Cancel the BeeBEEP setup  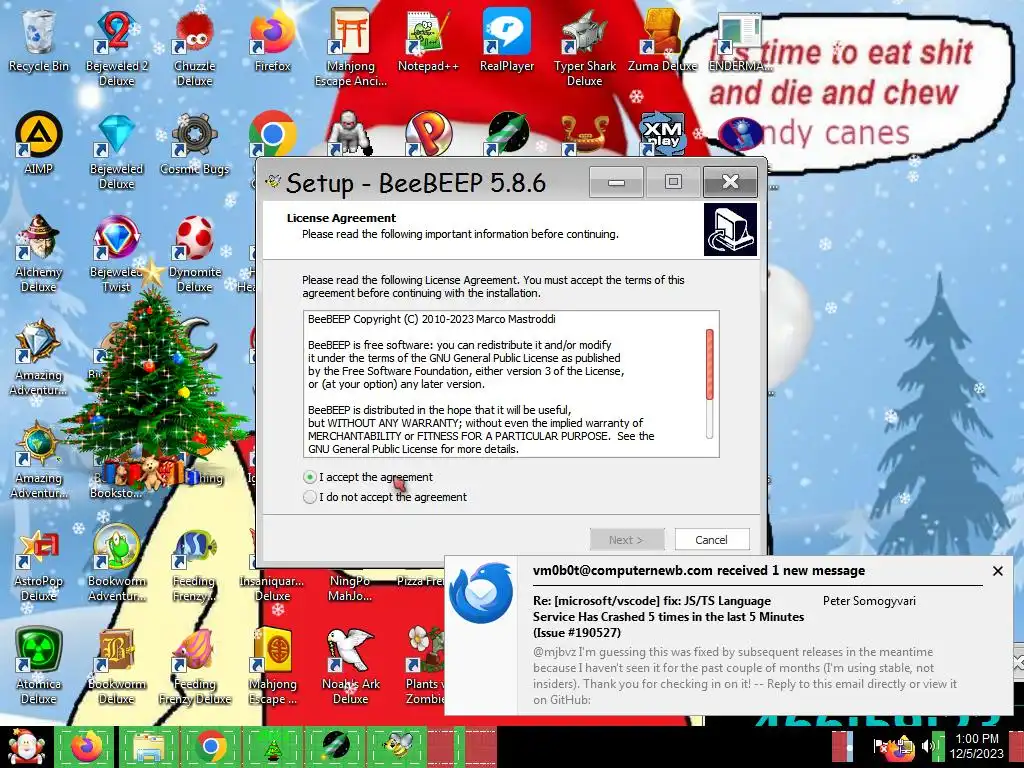(x=712, y=539)
